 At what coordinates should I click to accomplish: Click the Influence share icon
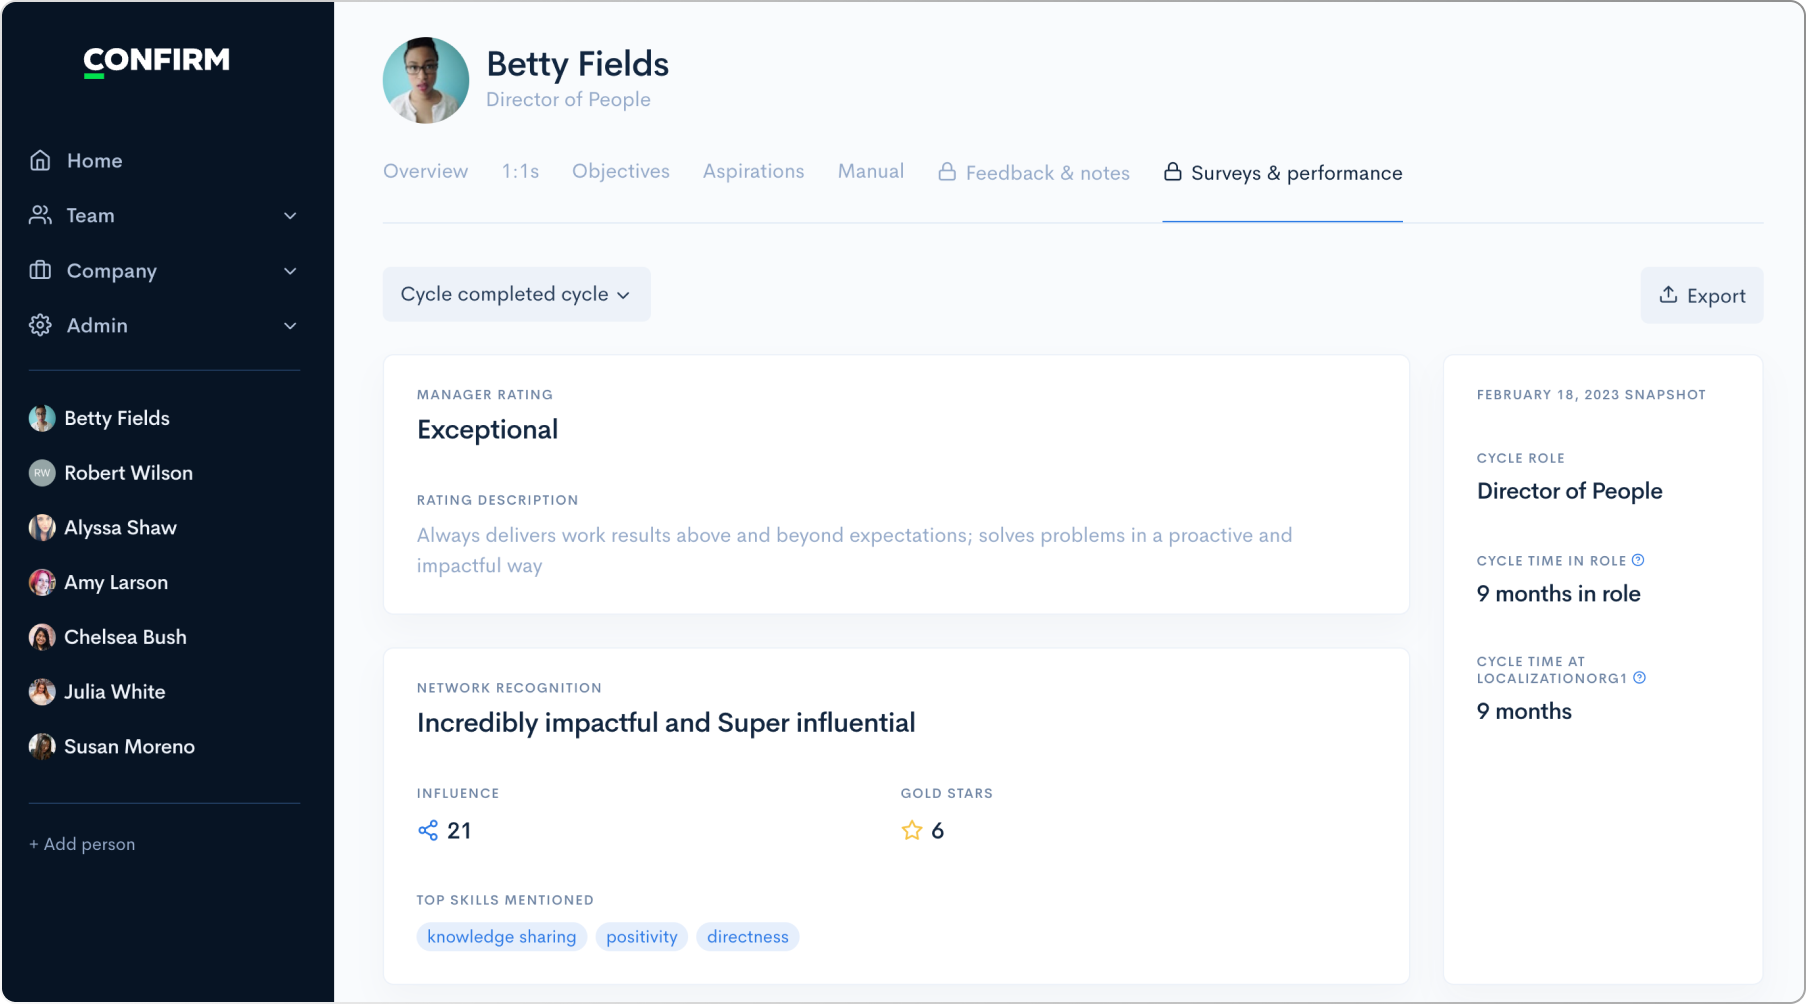click(x=428, y=831)
